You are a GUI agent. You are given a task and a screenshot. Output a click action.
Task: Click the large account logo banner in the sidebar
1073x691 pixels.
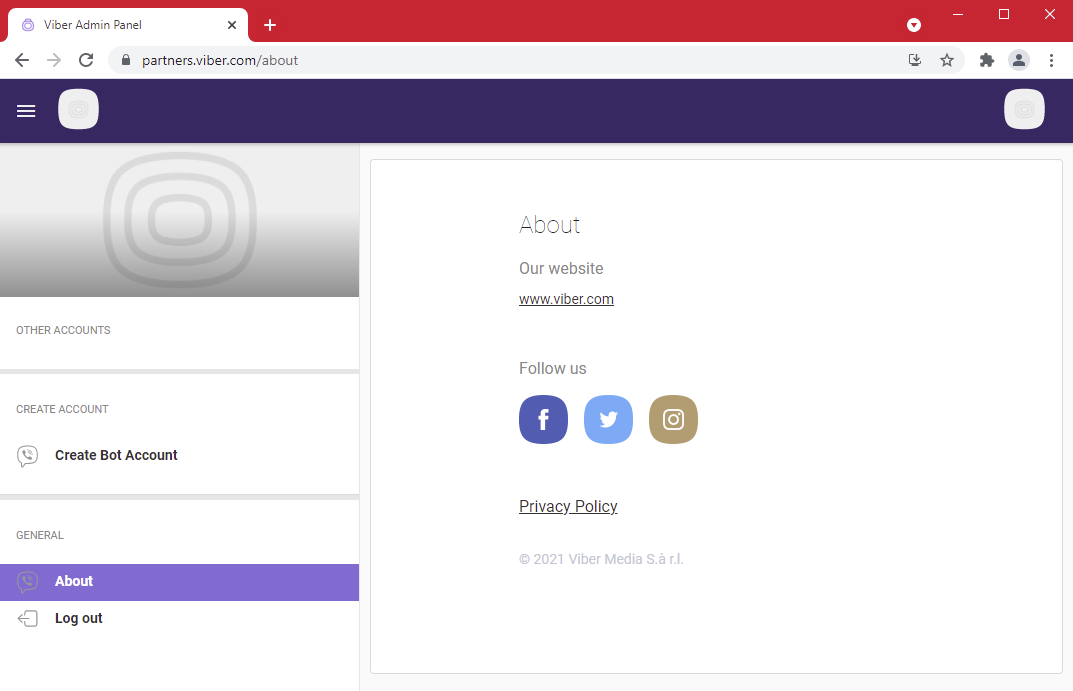pos(180,220)
